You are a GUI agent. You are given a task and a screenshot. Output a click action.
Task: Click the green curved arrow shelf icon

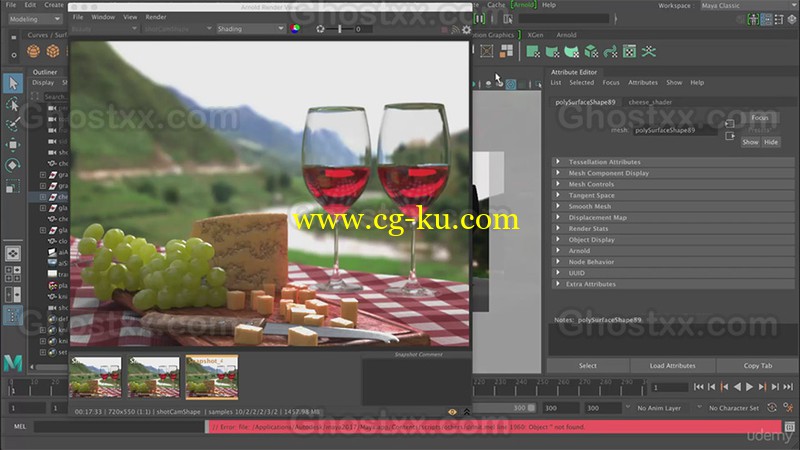610,52
